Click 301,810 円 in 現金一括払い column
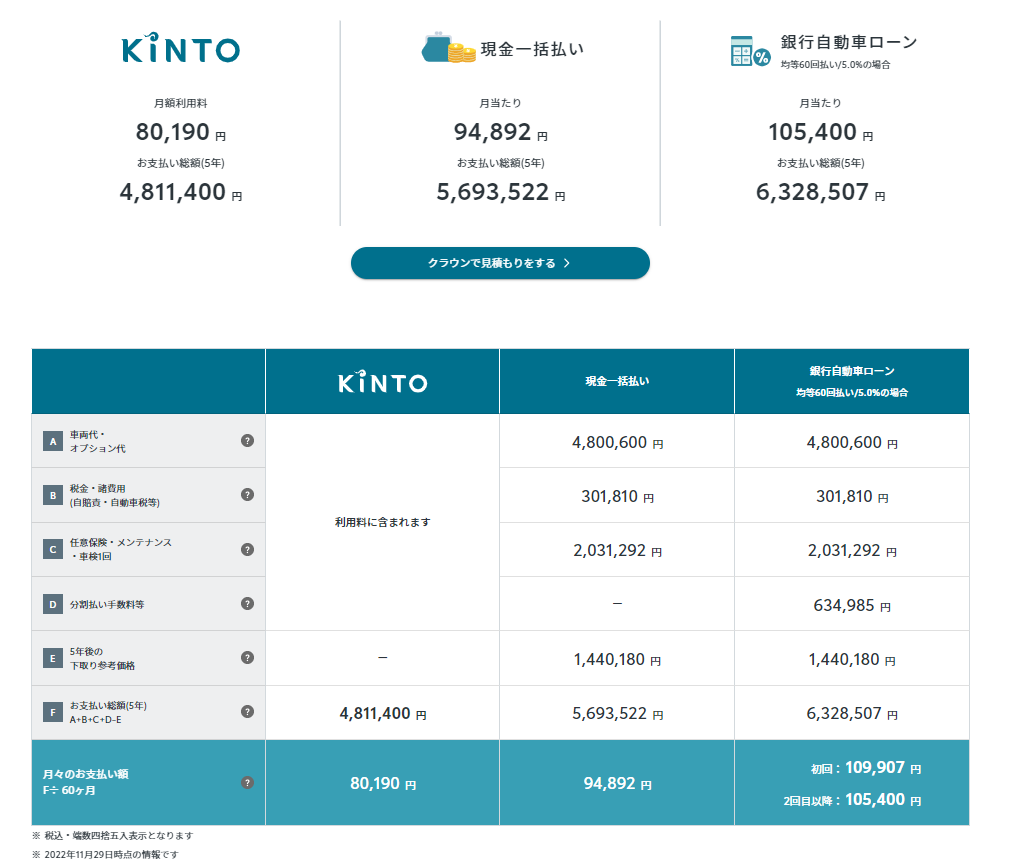 tap(617, 496)
